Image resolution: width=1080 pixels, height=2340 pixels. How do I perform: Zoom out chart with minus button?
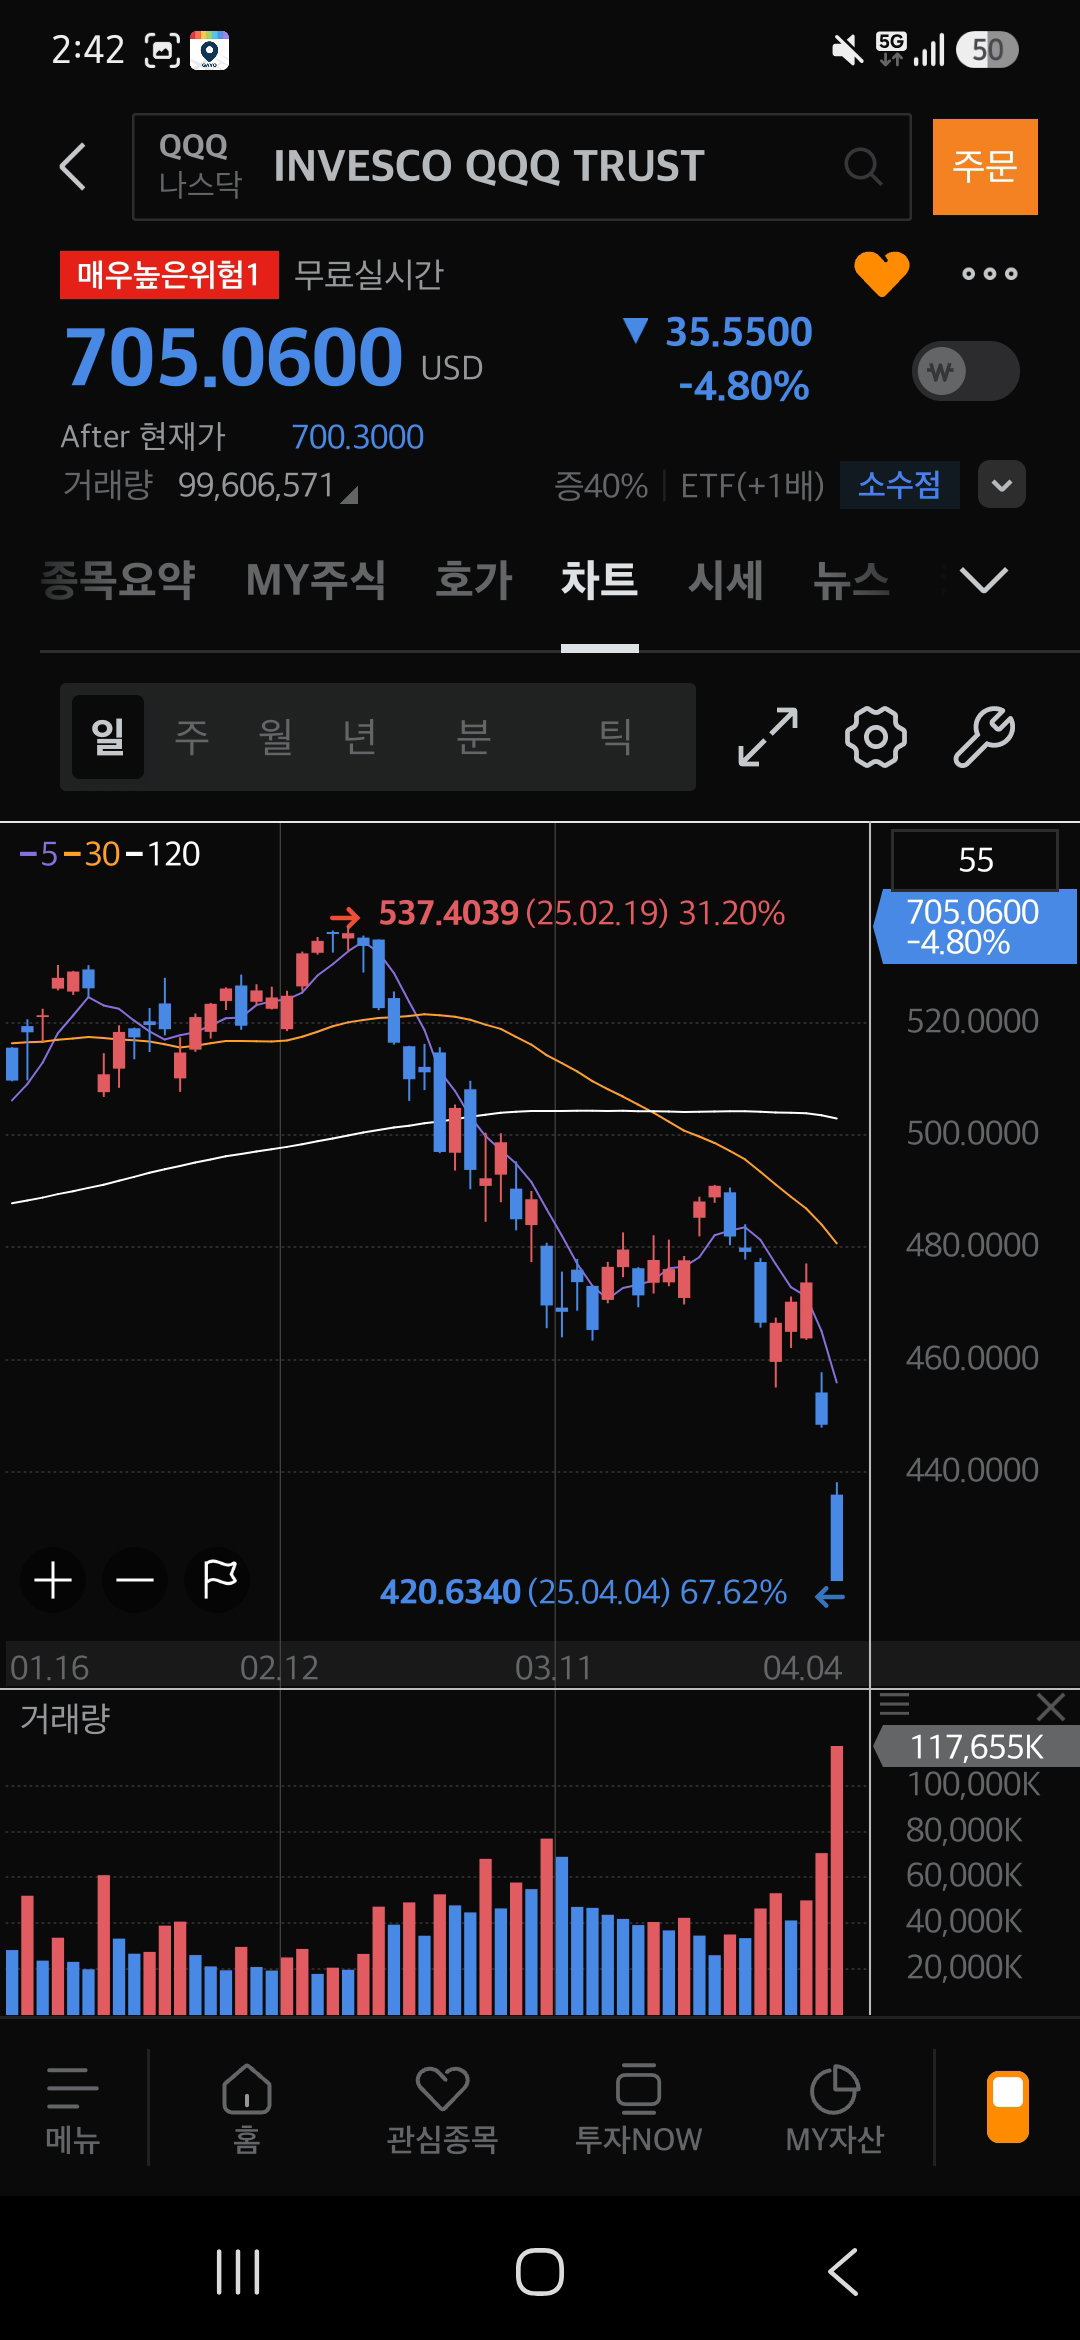tap(135, 1580)
